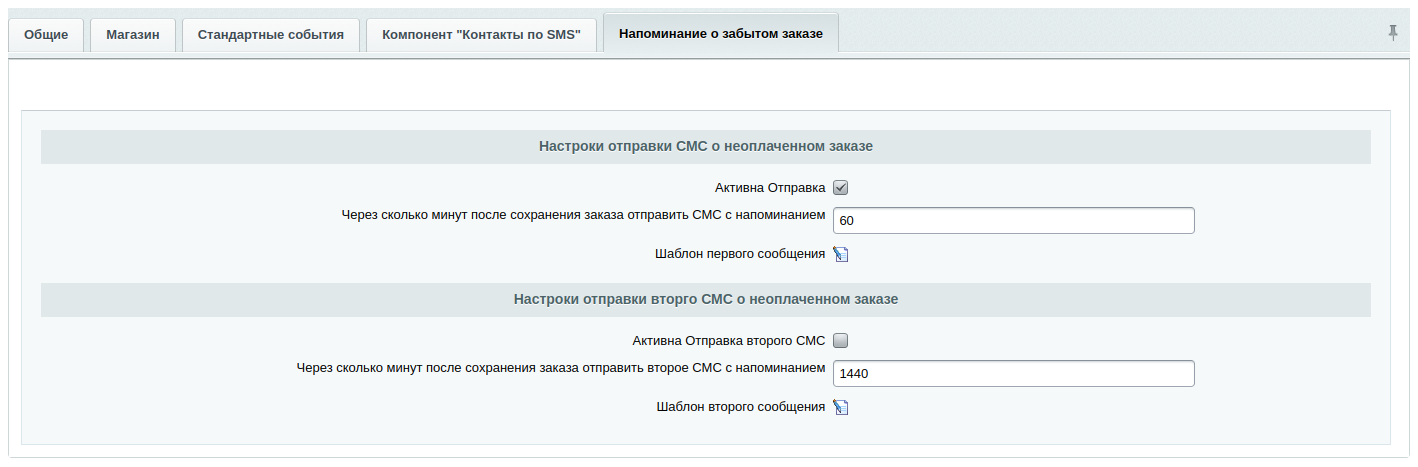The image size is (1418, 467).
Task: Click the "Активна Отправка" label text
Action: coord(769,187)
